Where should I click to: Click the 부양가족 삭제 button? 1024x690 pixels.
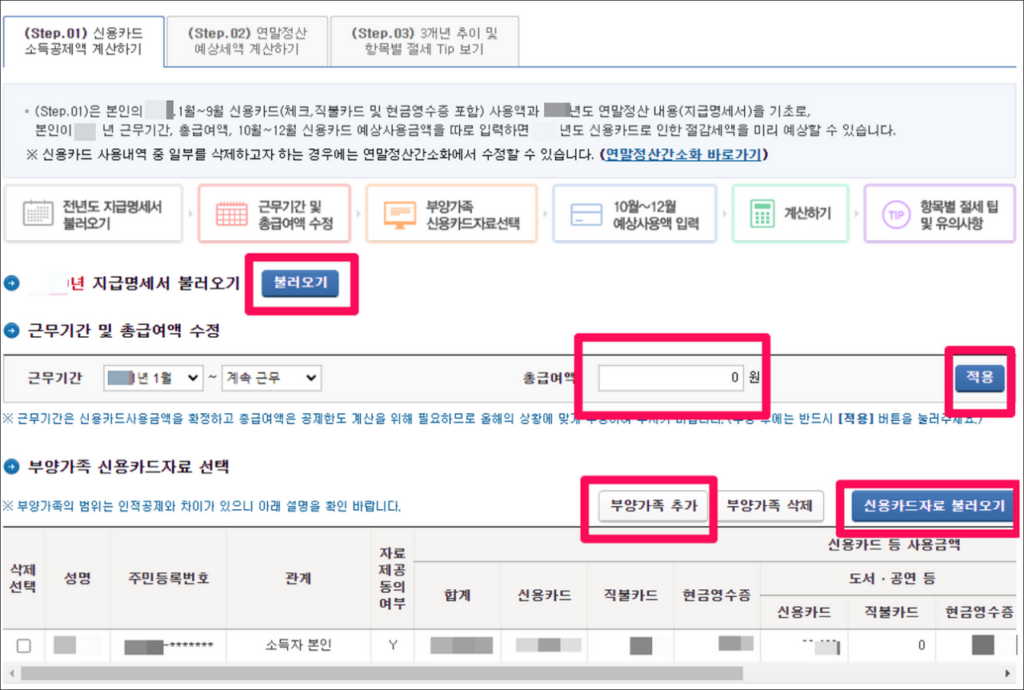coord(769,506)
